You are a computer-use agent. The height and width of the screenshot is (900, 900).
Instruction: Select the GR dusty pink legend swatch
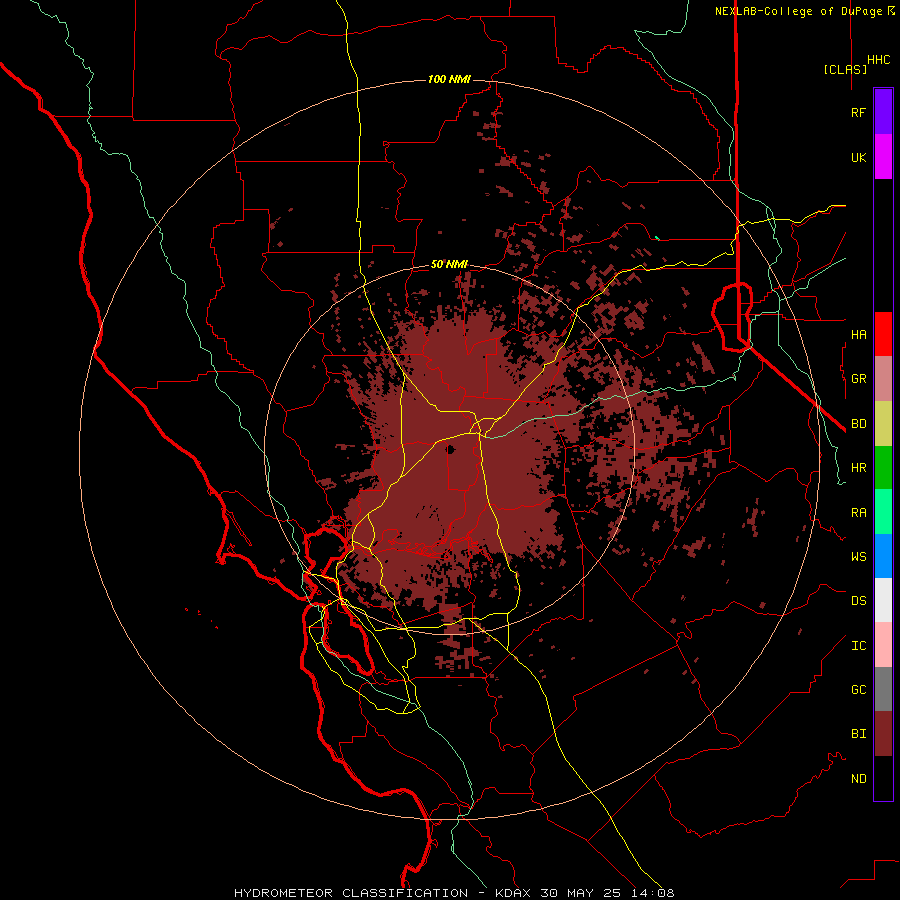click(x=883, y=378)
